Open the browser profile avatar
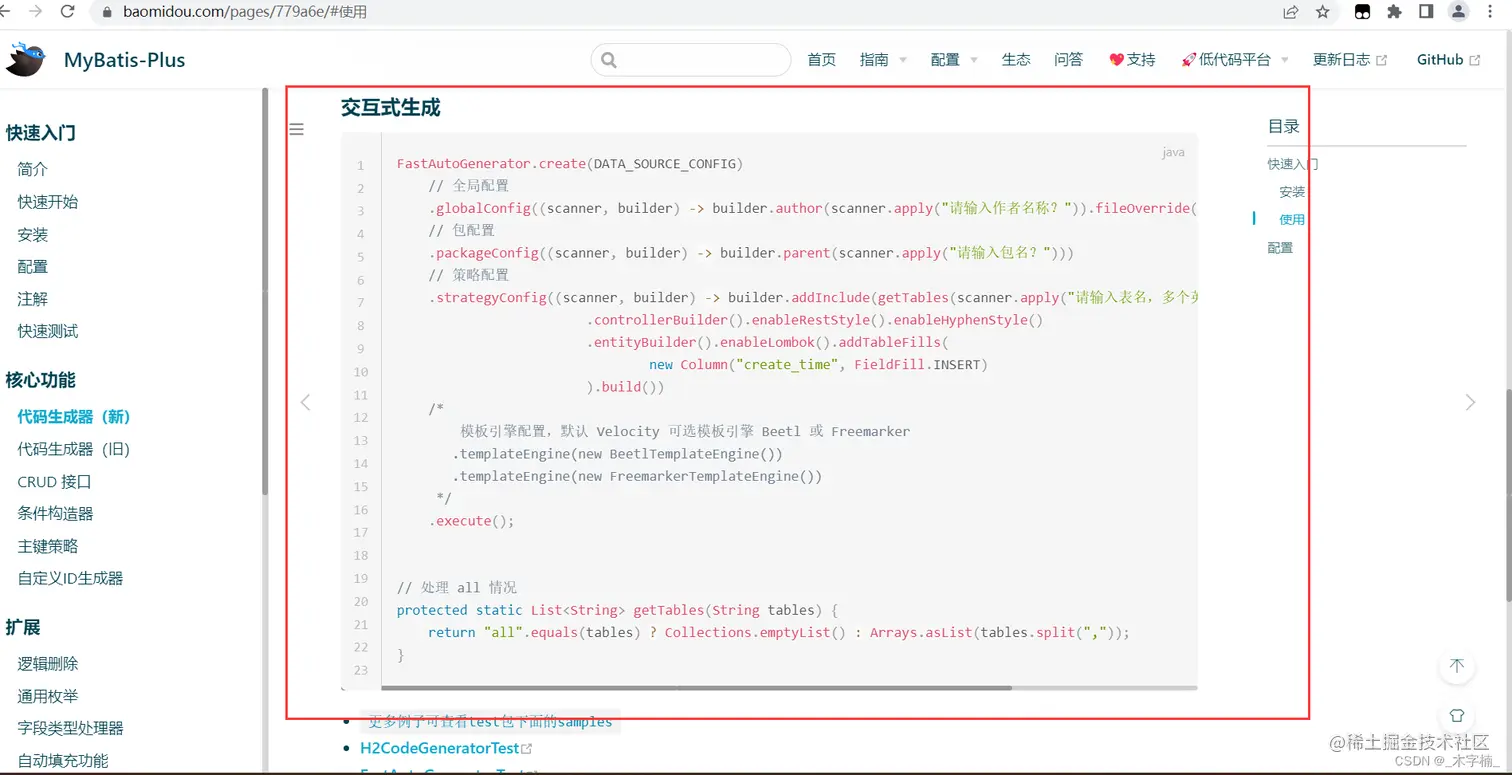Screen dimensions: 1512x775 coord(1459,12)
